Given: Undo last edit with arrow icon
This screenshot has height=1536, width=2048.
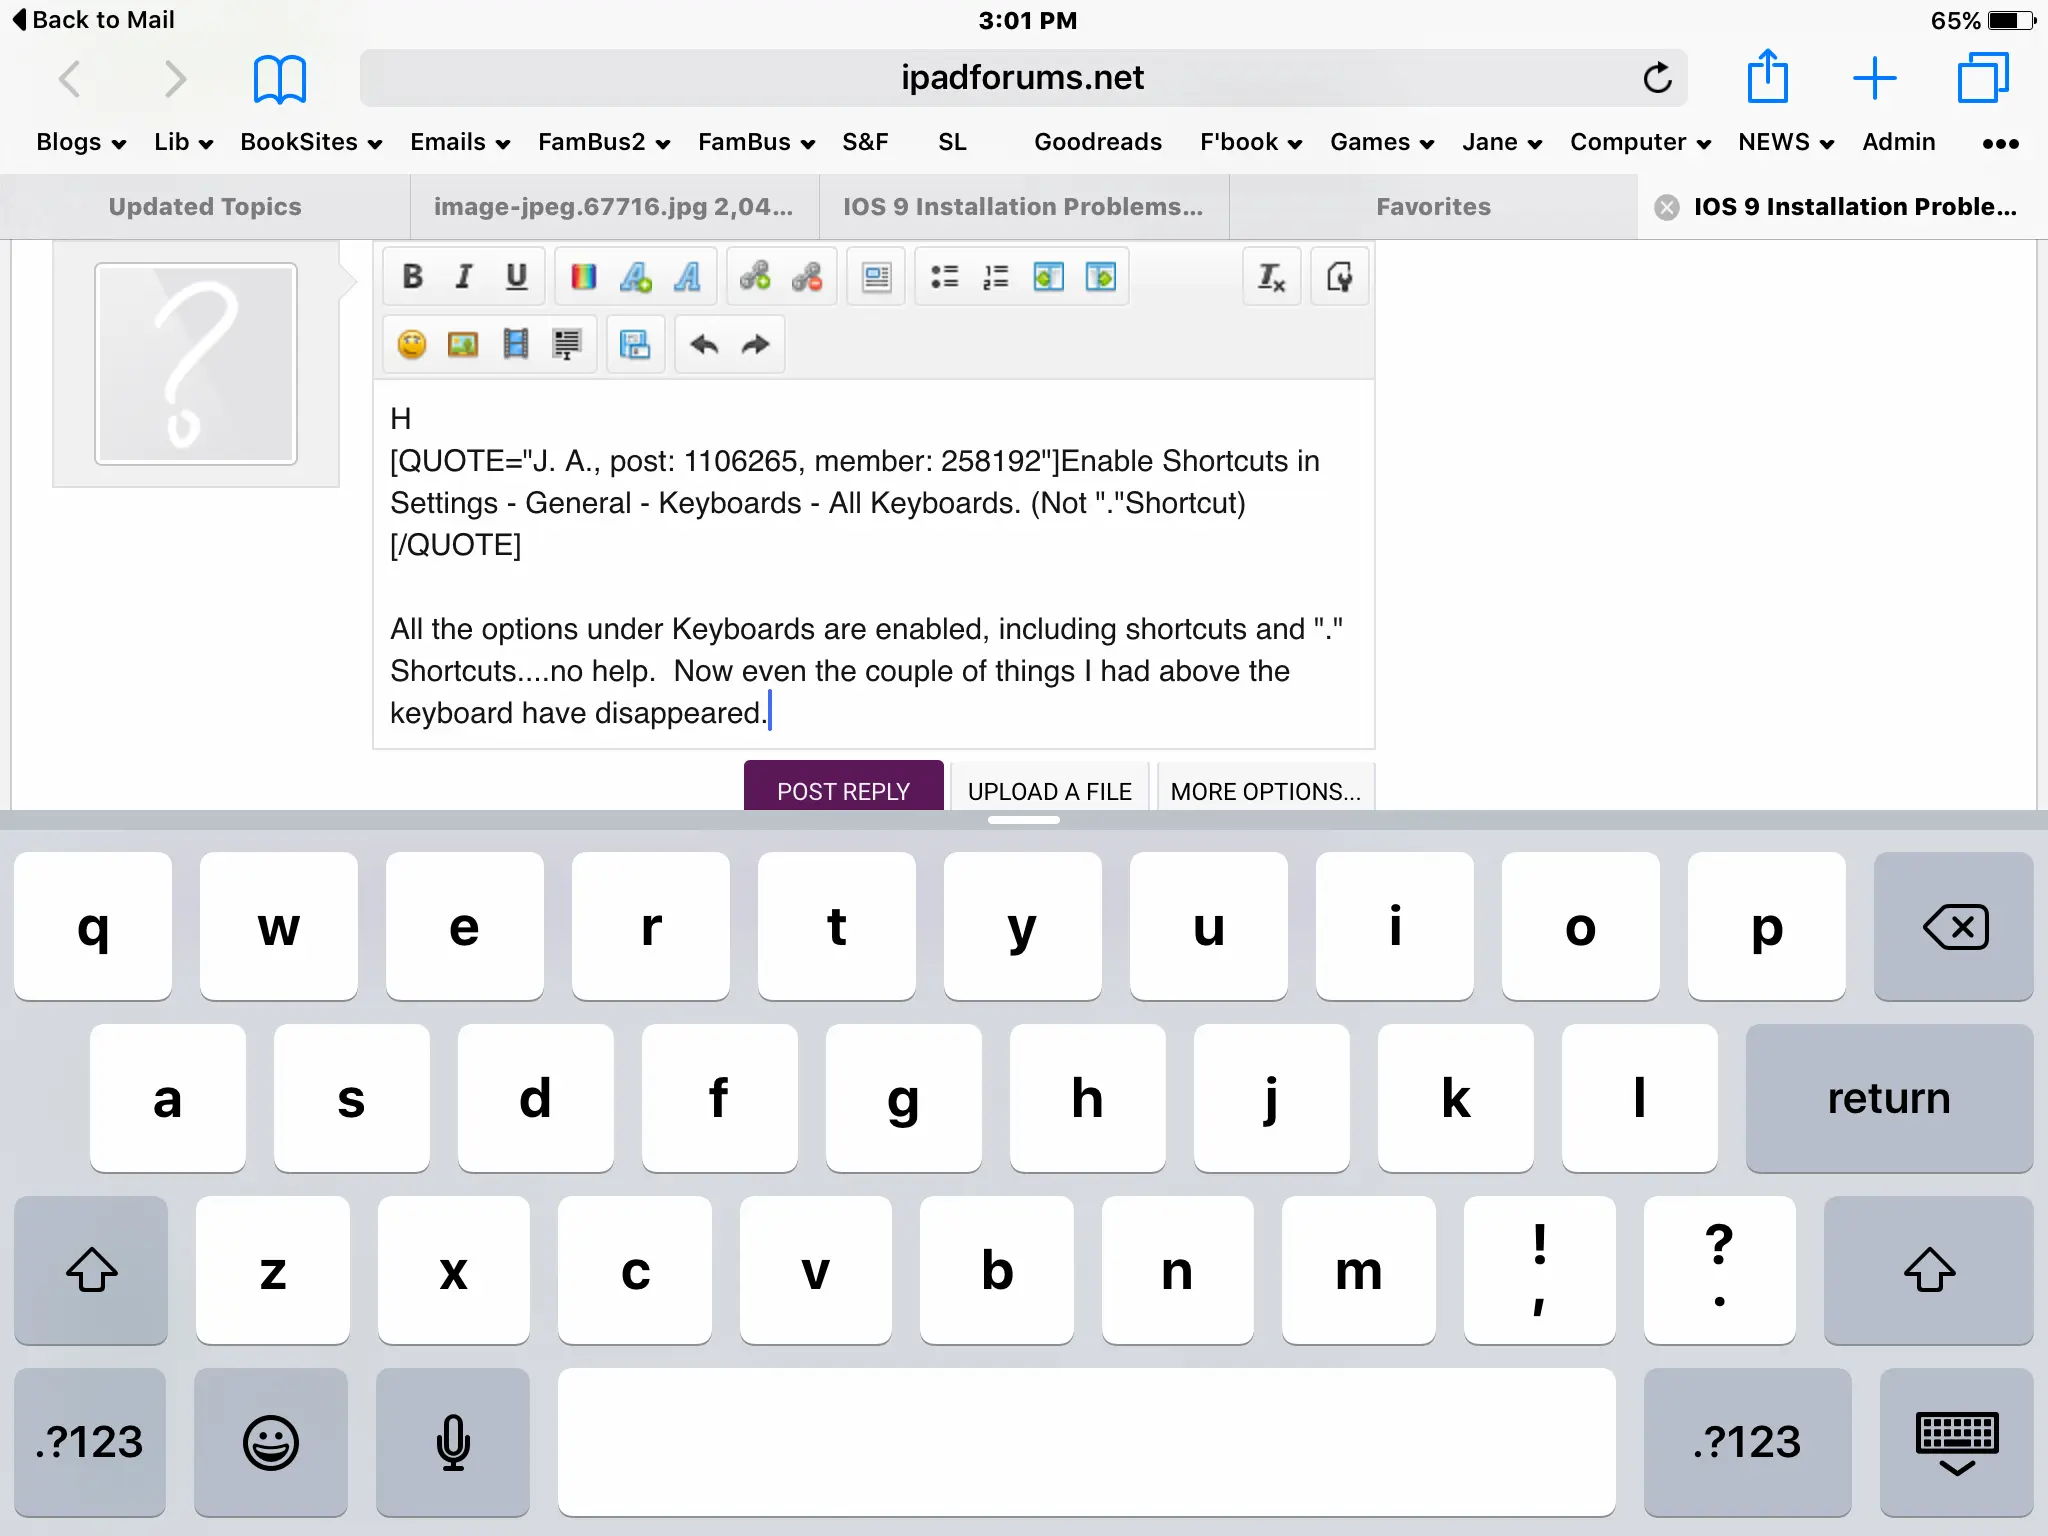Looking at the screenshot, I should click(704, 345).
